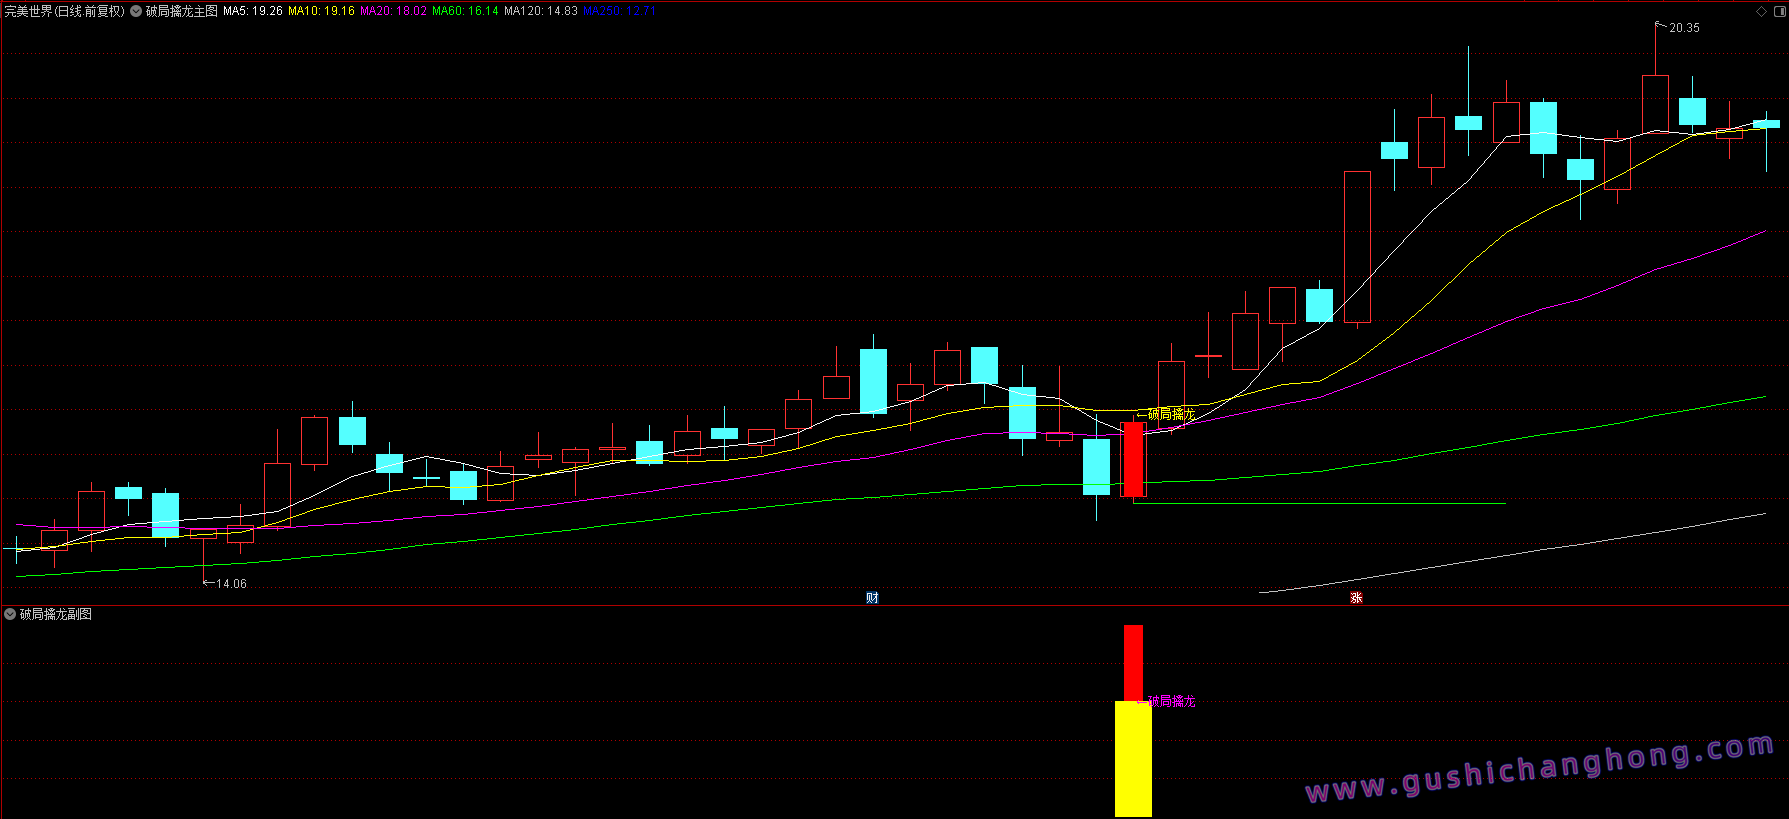Viewport: 1789px width, 819px height.
Task: Click the yellow 破局擒龙 signal label on main chart
Action: click(1170, 414)
